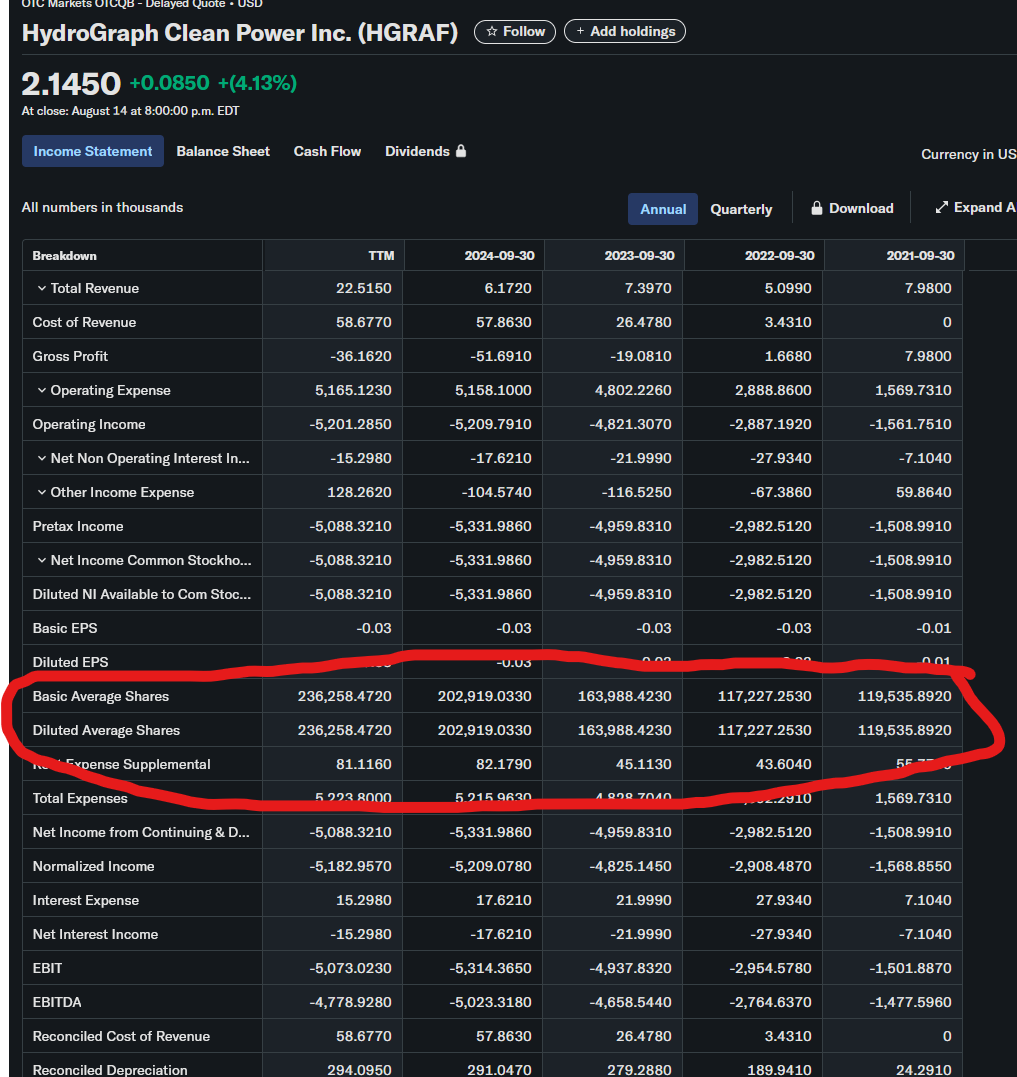Expand the Operating Expense row
This screenshot has width=1017, height=1077.
42,390
